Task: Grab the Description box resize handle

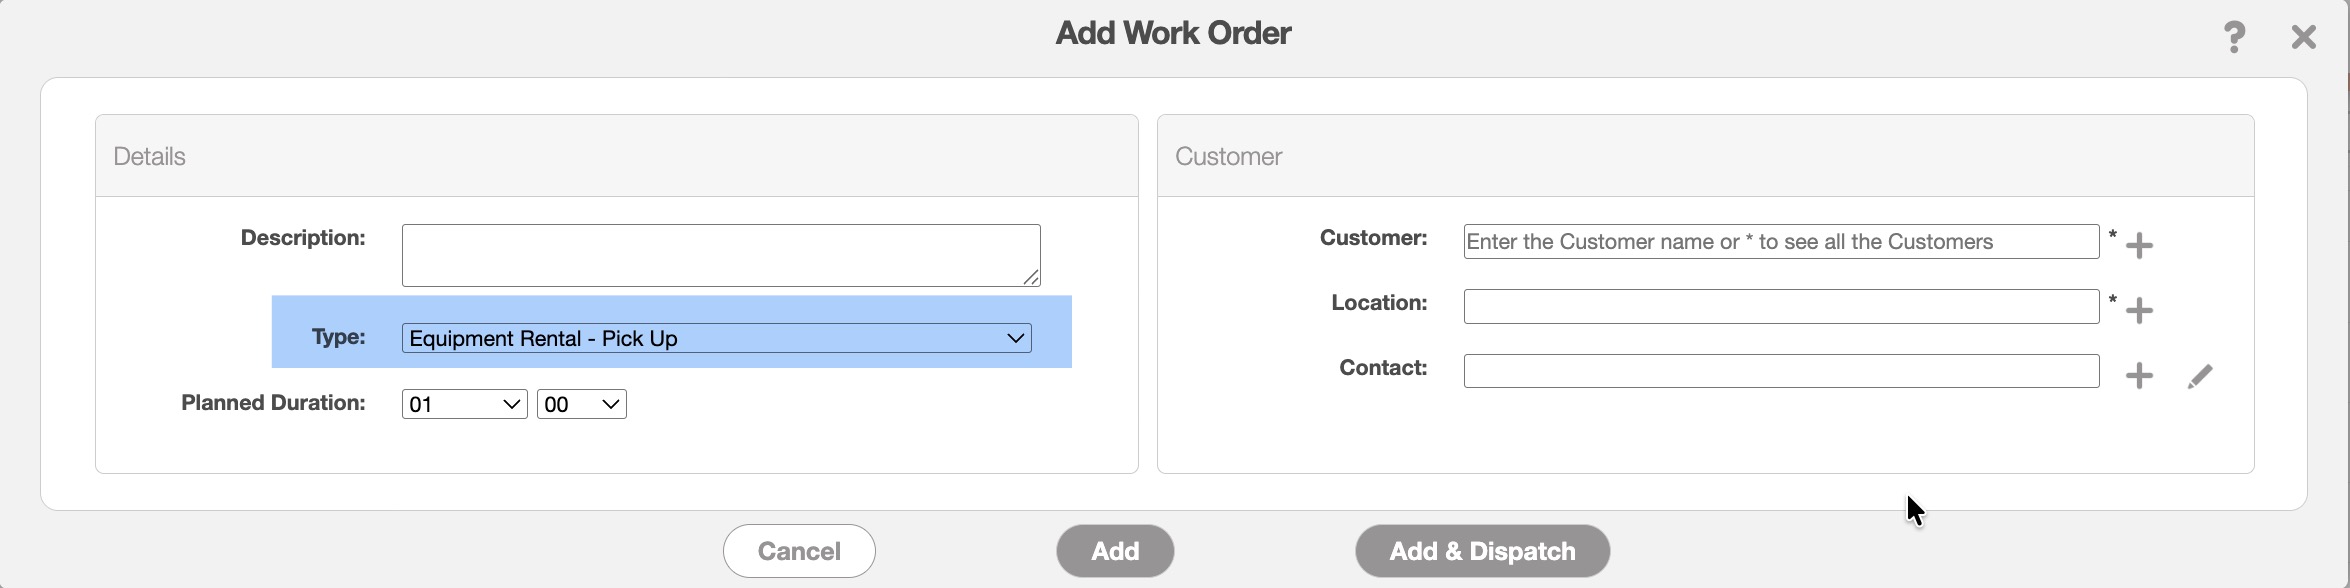Action: click(1031, 277)
